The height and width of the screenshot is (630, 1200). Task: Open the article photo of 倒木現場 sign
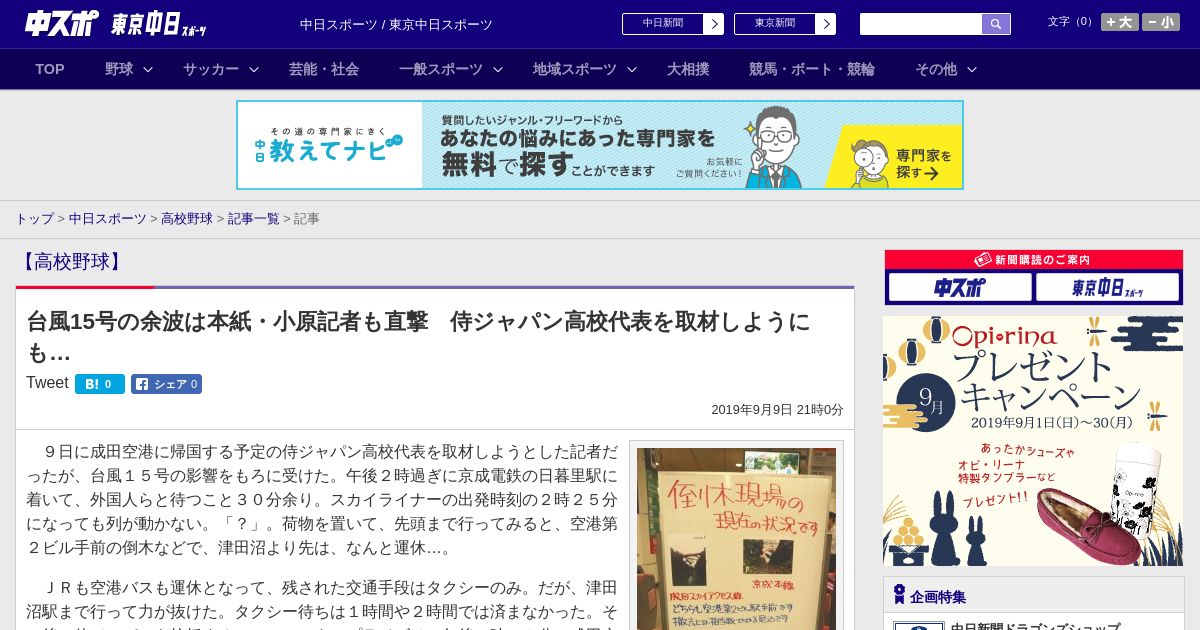tap(736, 538)
